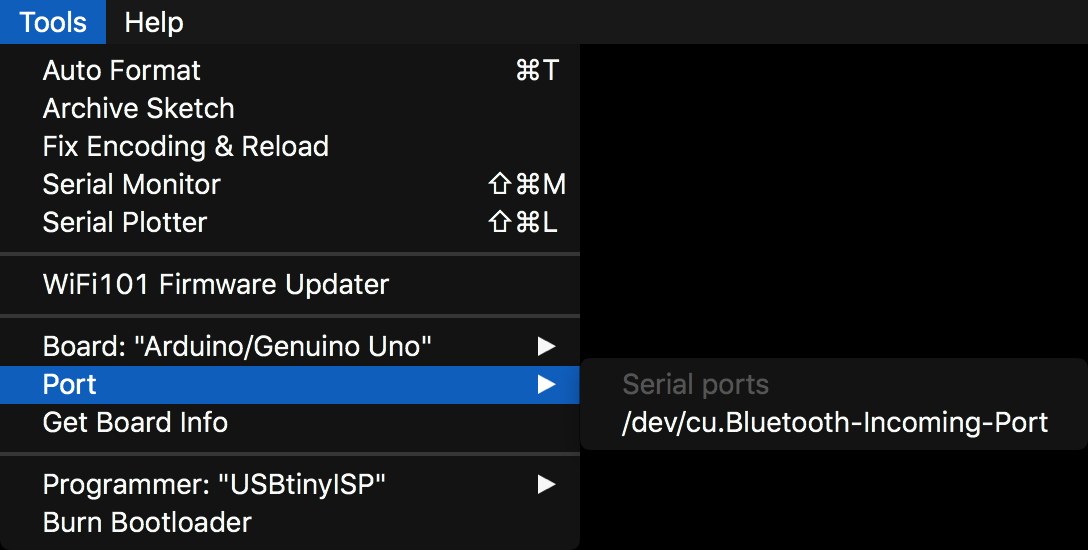The height and width of the screenshot is (550, 1088).
Task: Open the Tools menu in menu bar
Action: (52, 22)
